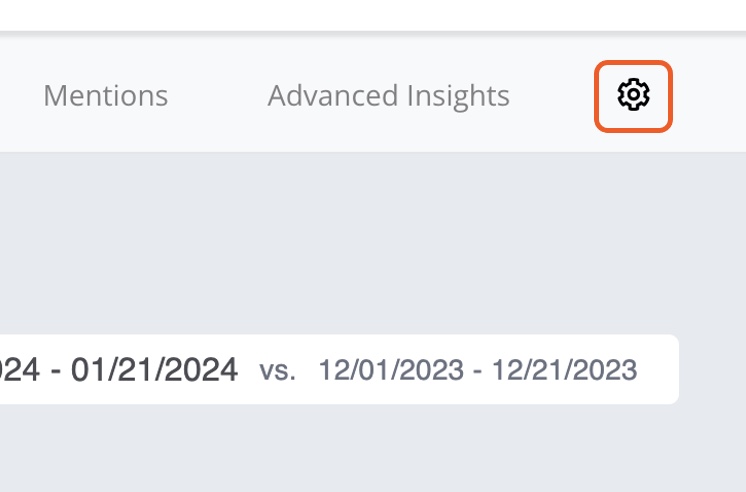Viewport: 746px width, 492px height.
Task: Click the partially visible "024" start date
Action: pyautogui.click(x=20, y=369)
